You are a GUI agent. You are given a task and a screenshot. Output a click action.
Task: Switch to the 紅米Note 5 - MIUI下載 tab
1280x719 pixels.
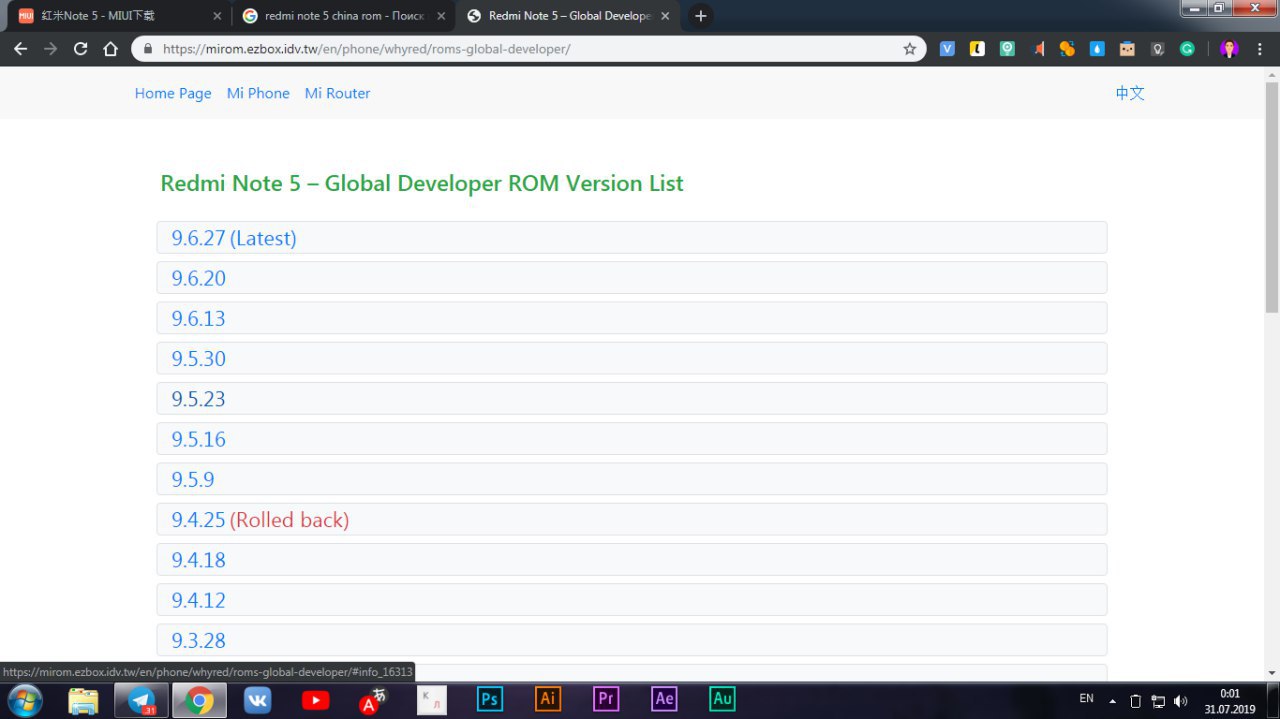pyautogui.click(x=120, y=16)
